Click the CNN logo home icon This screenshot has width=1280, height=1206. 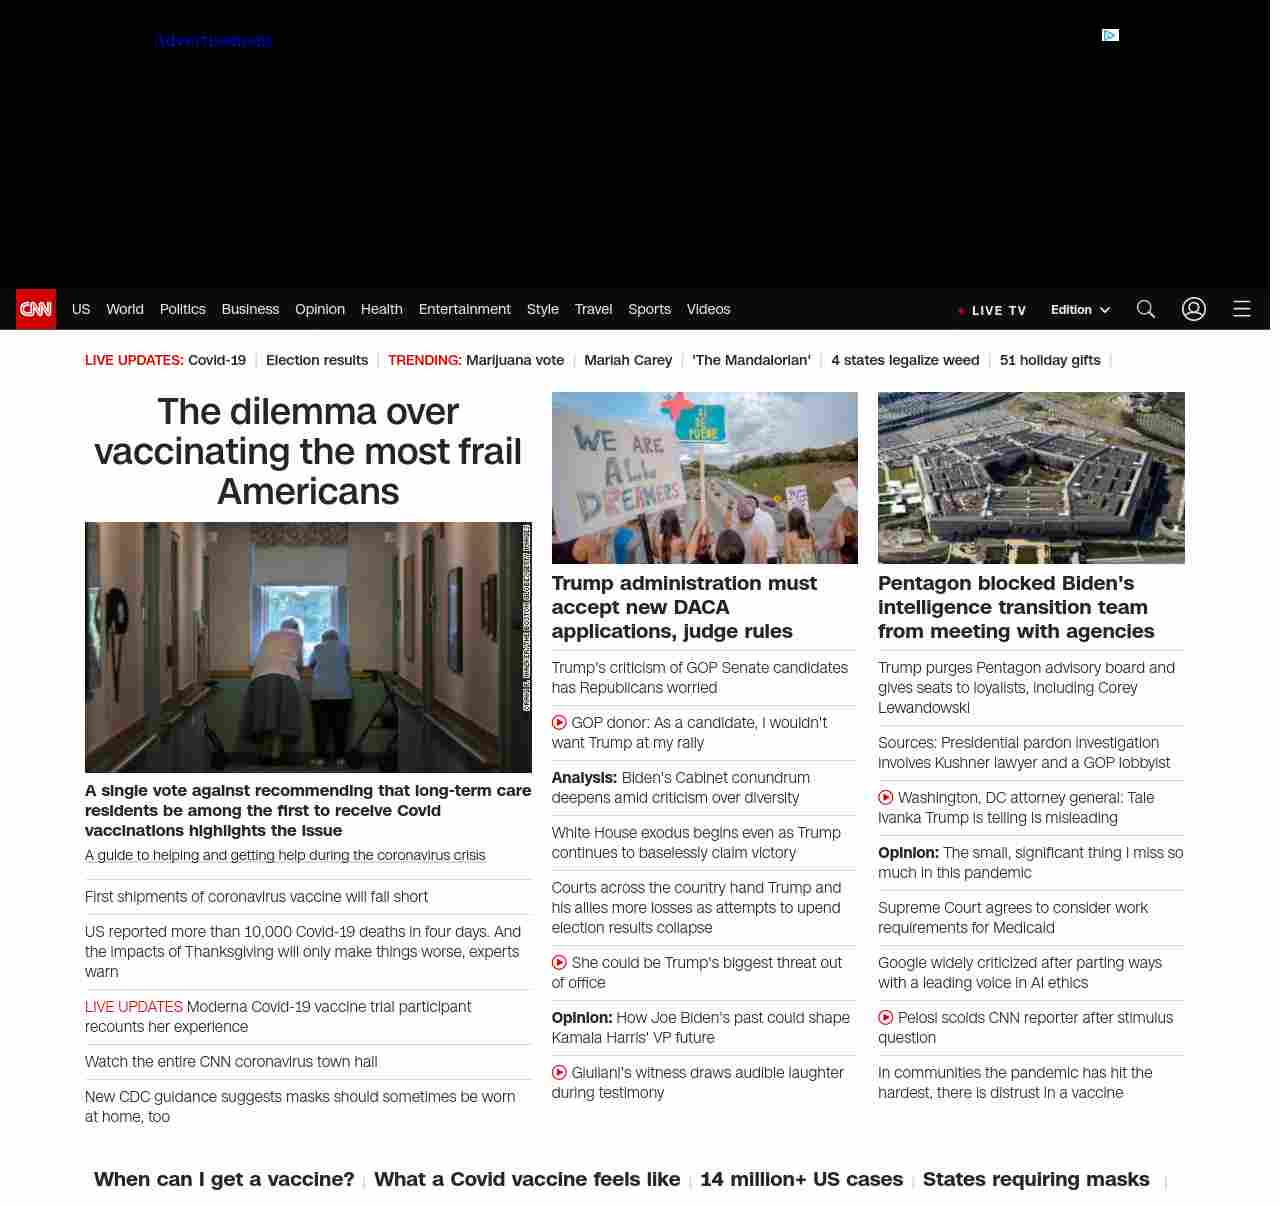(x=36, y=309)
